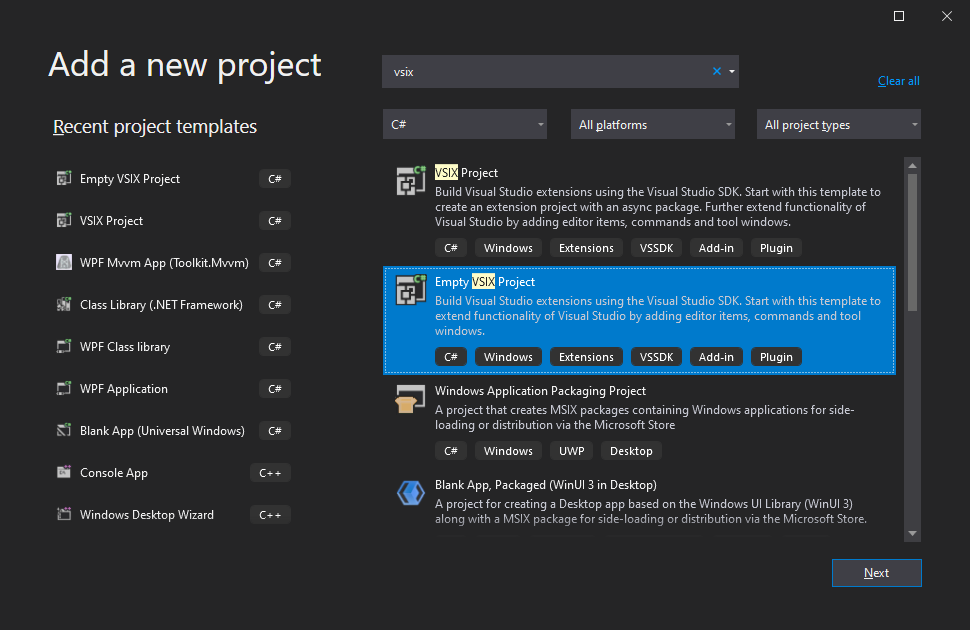The width and height of the screenshot is (970, 630).
Task: Click the C++ tag beside Windows Desktop Wizard
Action: coord(270,515)
